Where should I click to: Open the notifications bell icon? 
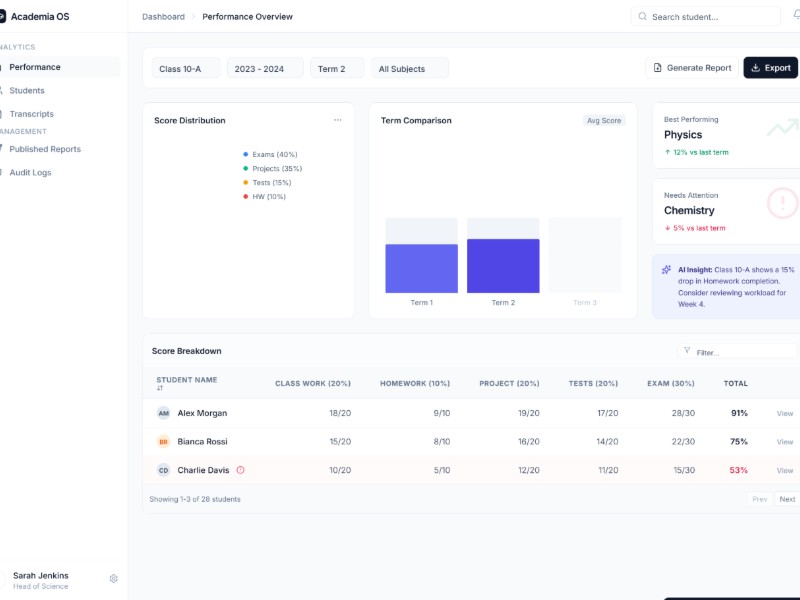point(796,16)
